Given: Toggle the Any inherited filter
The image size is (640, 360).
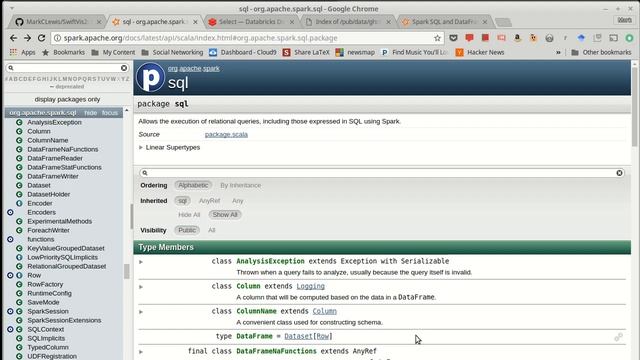Looking at the screenshot, I should pyautogui.click(x=238, y=201).
